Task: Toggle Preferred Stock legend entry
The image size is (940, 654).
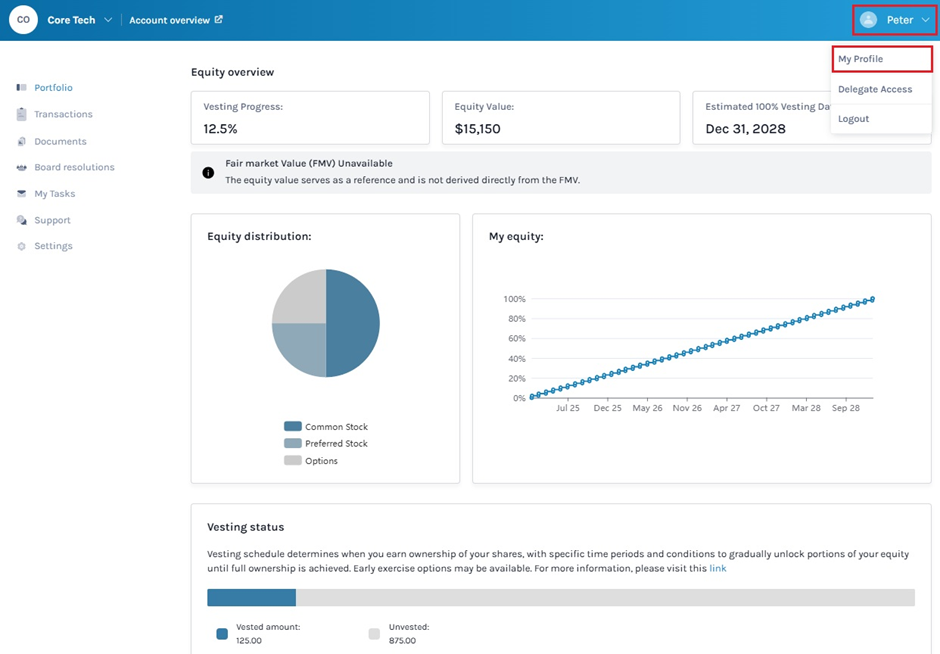Action: (326, 443)
